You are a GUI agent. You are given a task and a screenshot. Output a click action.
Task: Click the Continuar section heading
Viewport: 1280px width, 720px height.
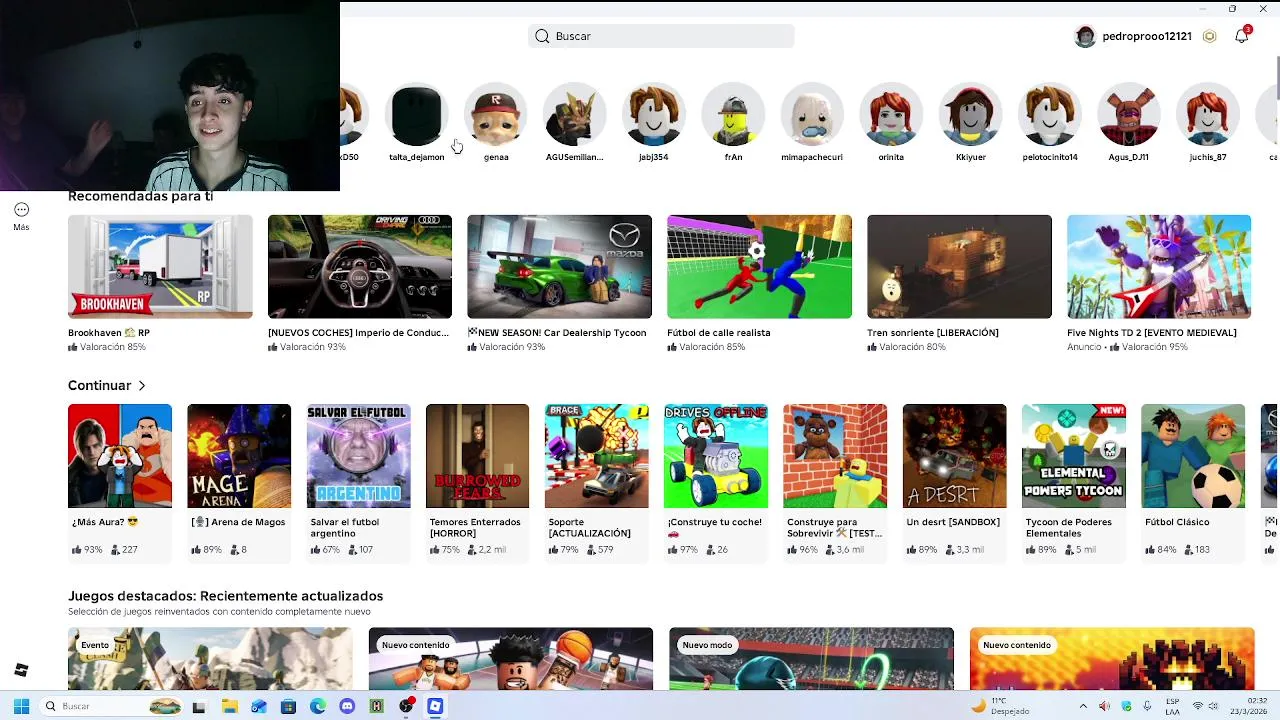[100, 385]
